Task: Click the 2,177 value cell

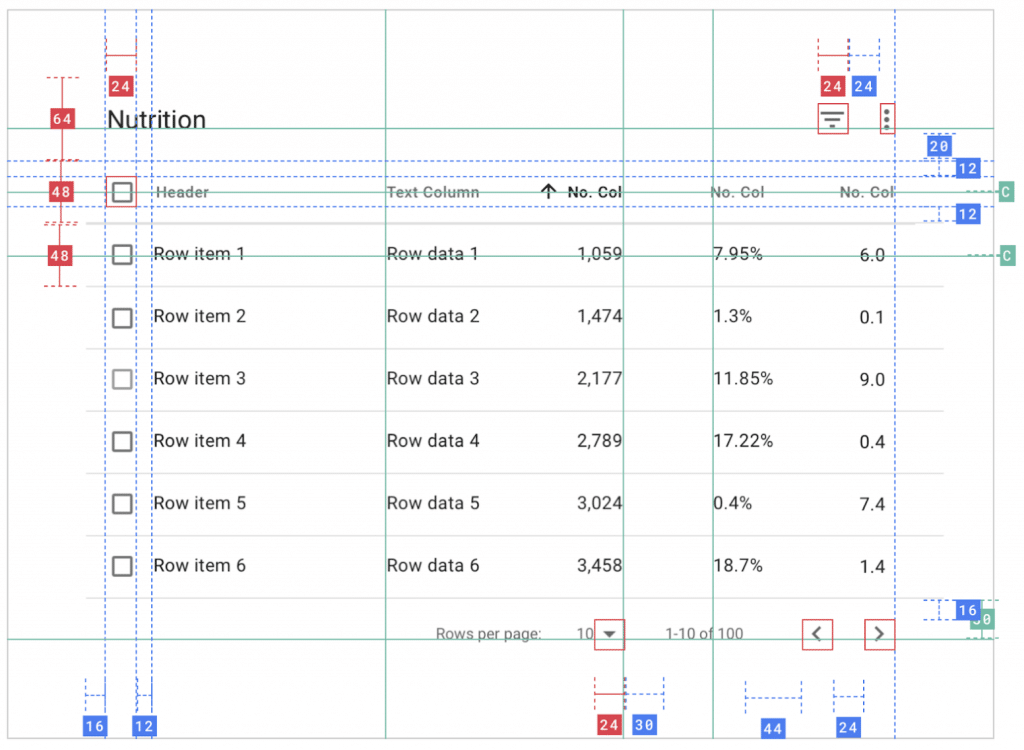Action: point(600,379)
